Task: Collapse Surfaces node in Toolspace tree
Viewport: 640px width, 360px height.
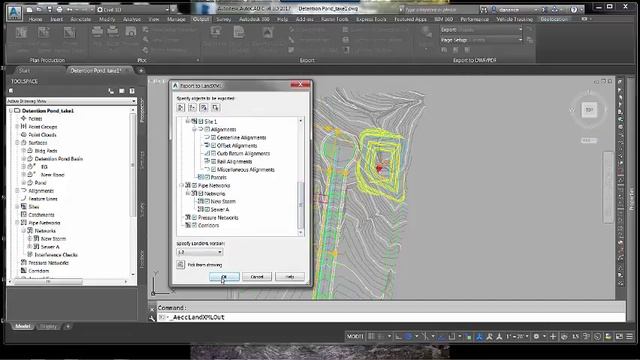Action: (x=18, y=143)
